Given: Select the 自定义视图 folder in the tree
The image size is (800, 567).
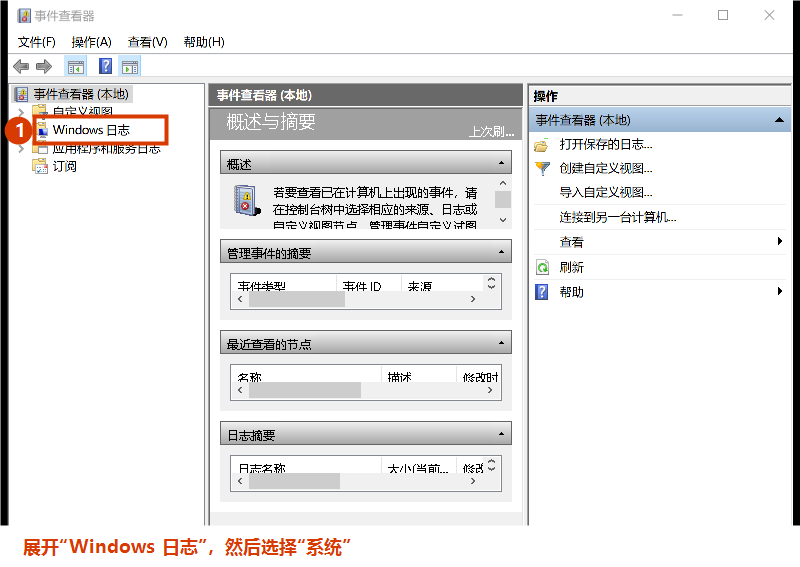Looking at the screenshot, I should [83, 111].
